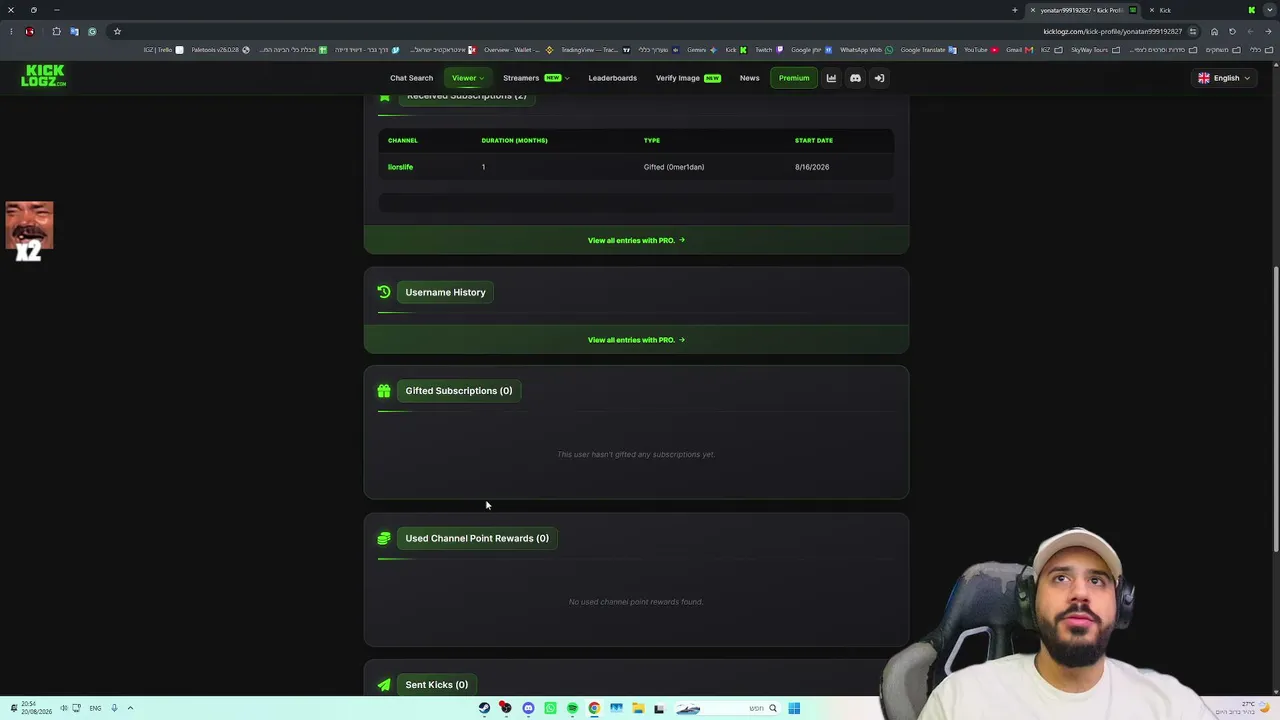This screenshot has width=1280, height=720.
Task: Click the Username History clock icon
Action: click(x=384, y=292)
